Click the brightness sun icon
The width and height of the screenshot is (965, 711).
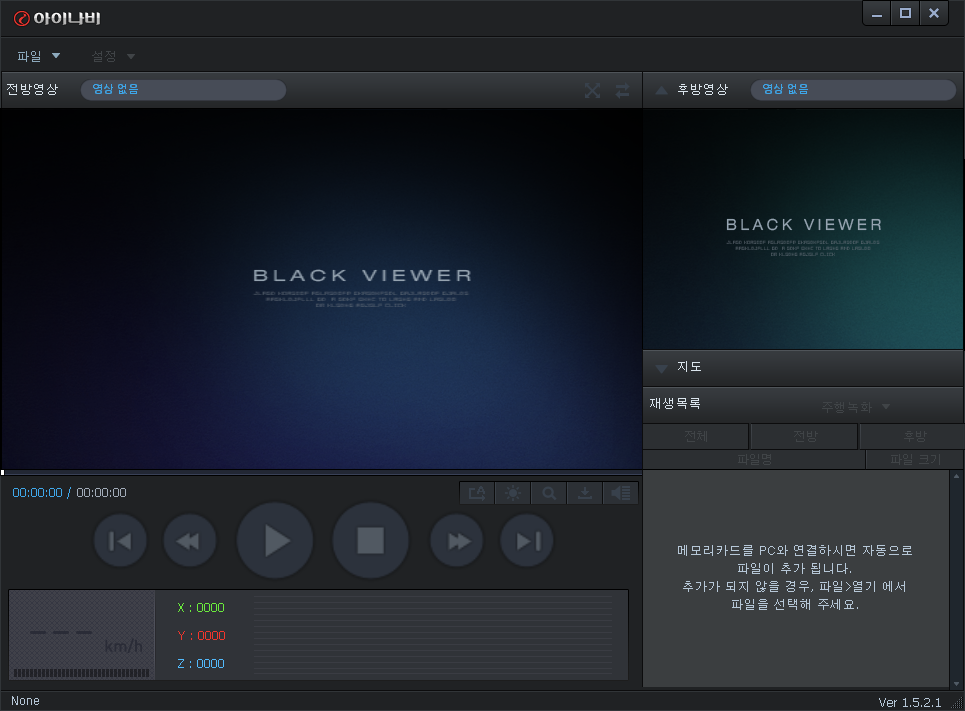[513, 493]
